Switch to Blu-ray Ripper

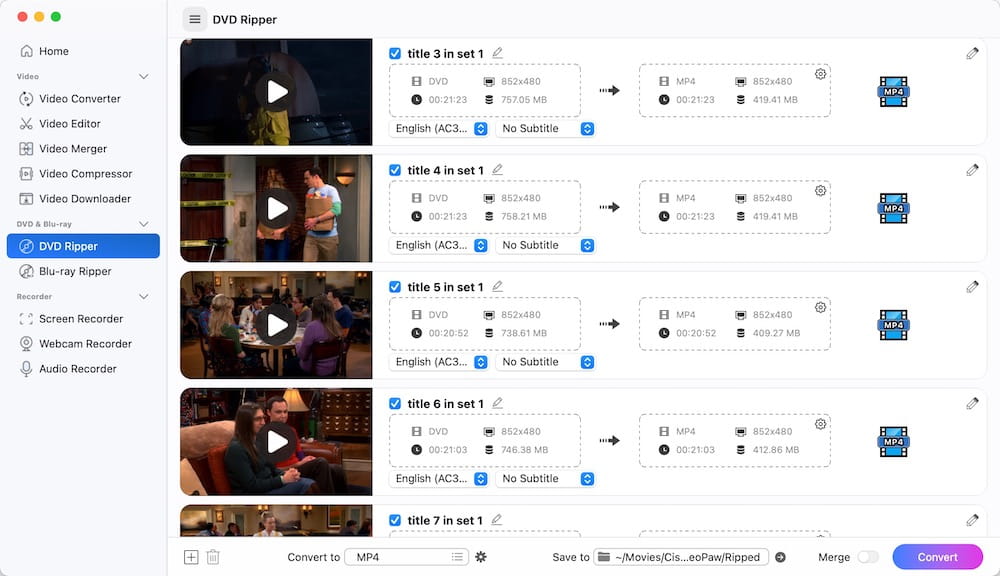pos(75,271)
